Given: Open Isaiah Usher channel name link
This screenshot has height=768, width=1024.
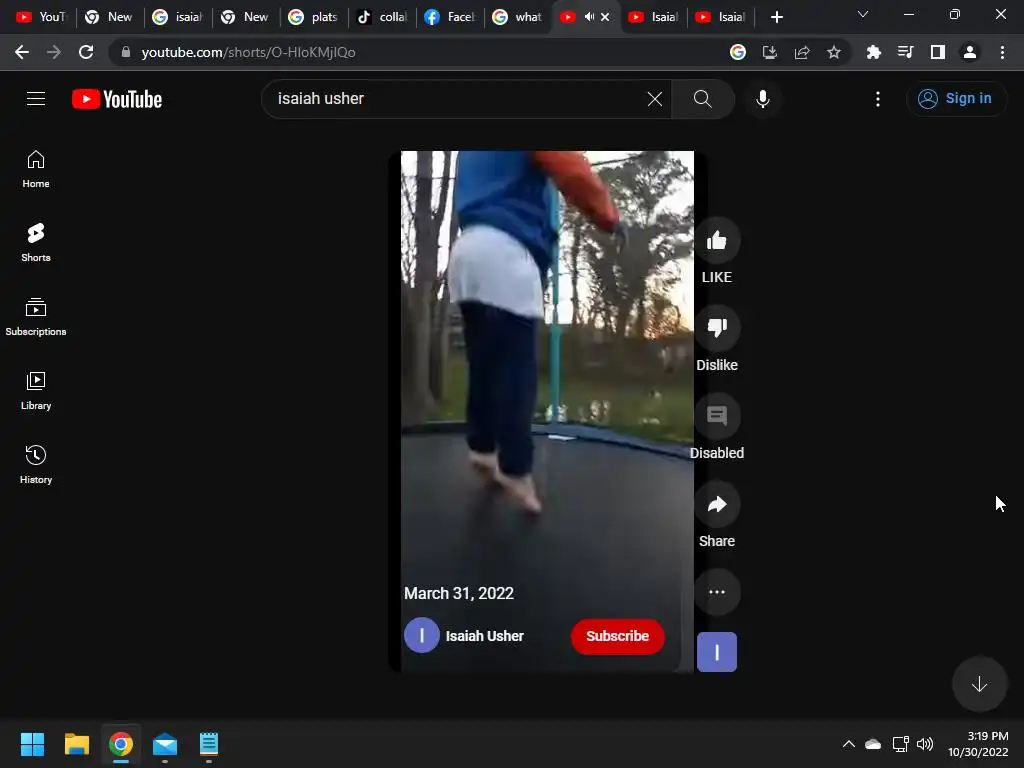Looking at the screenshot, I should [x=485, y=636].
